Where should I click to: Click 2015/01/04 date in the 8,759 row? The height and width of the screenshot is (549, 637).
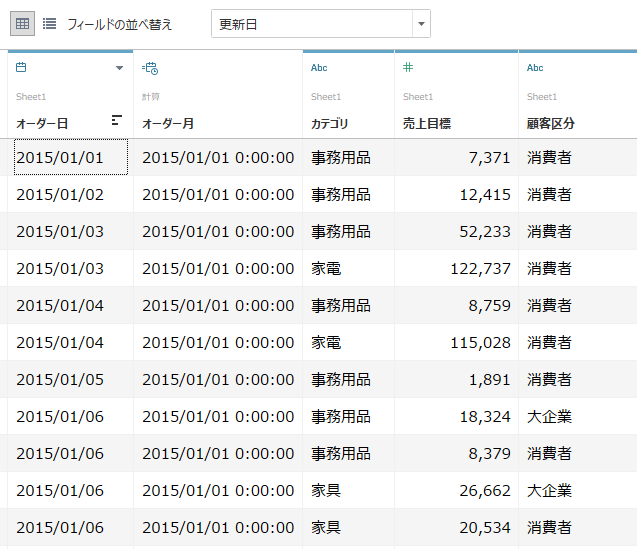pyautogui.click(x=60, y=305)
